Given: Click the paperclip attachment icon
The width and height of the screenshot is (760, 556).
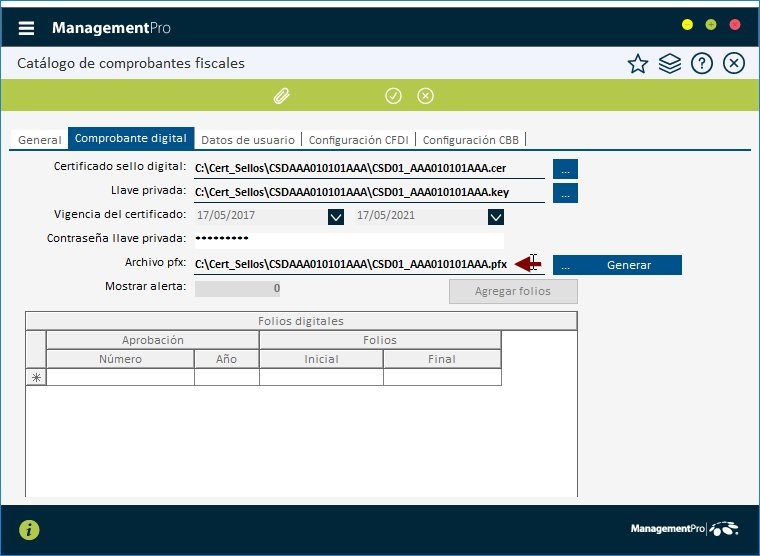Looking at the screenshot, I should pos(282,96).
